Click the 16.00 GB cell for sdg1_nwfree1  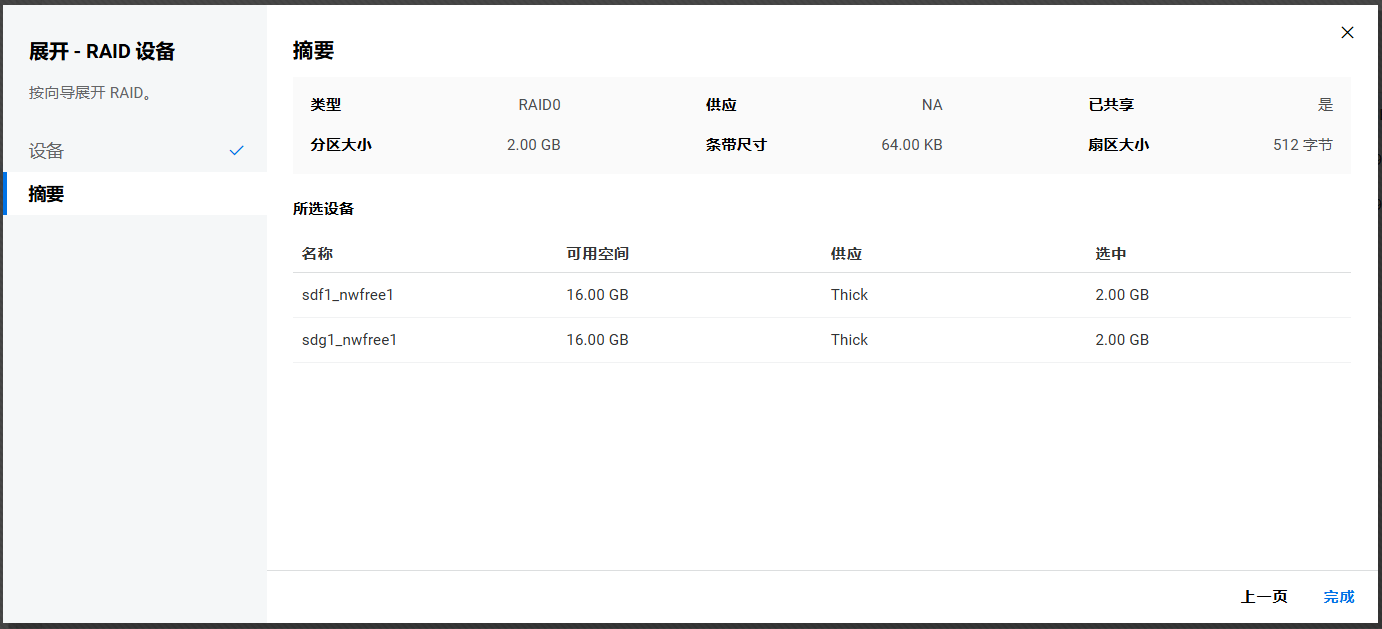click(x=597, y=340)
